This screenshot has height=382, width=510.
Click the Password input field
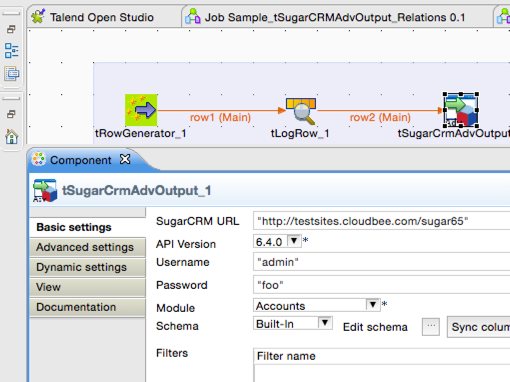382,285
